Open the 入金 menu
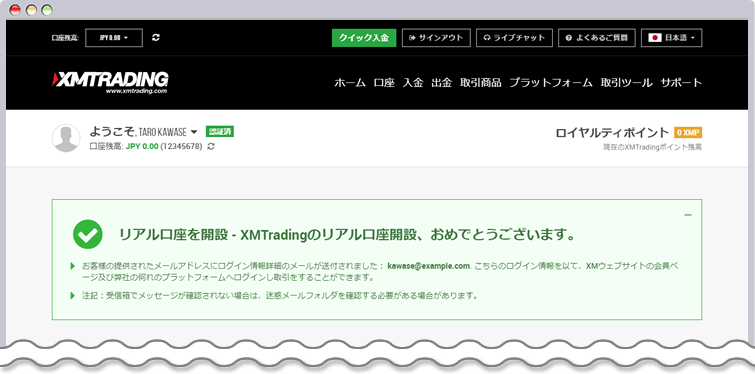This screenshot has height=374, width=755. click(x=413, y=83)
